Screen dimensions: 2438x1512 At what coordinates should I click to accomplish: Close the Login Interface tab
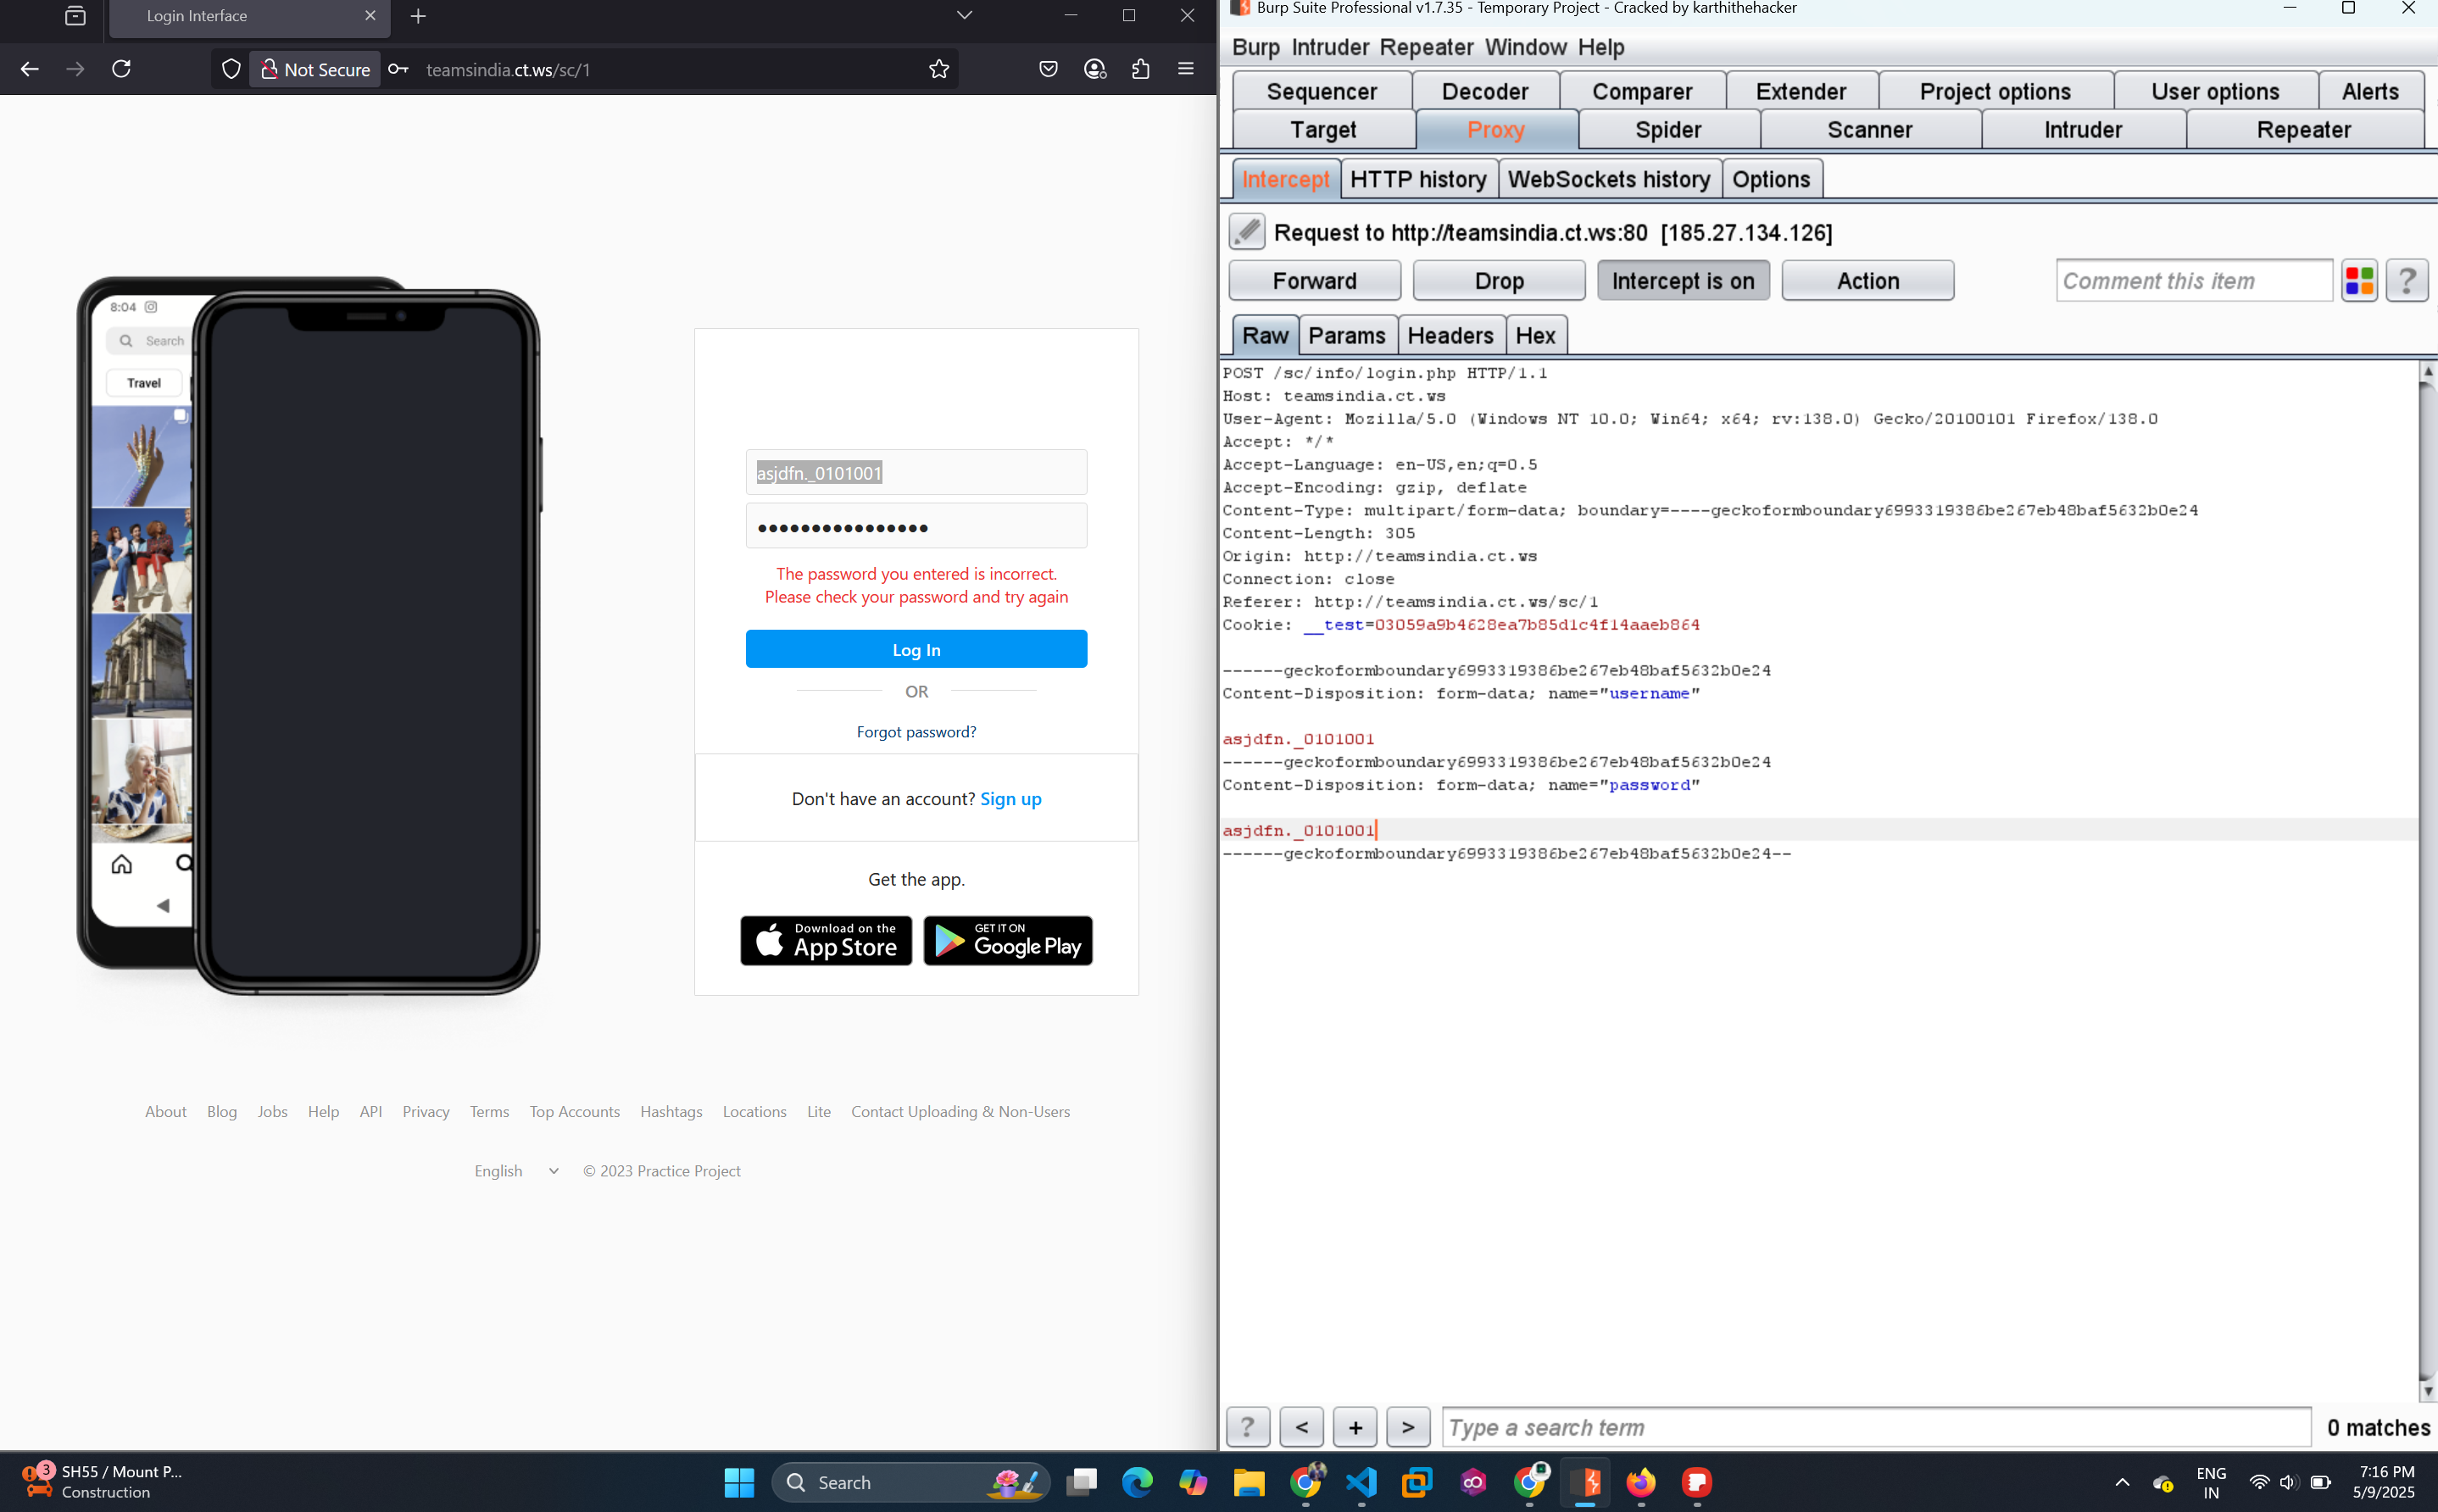pyautogui.click(x=370, y=16)
